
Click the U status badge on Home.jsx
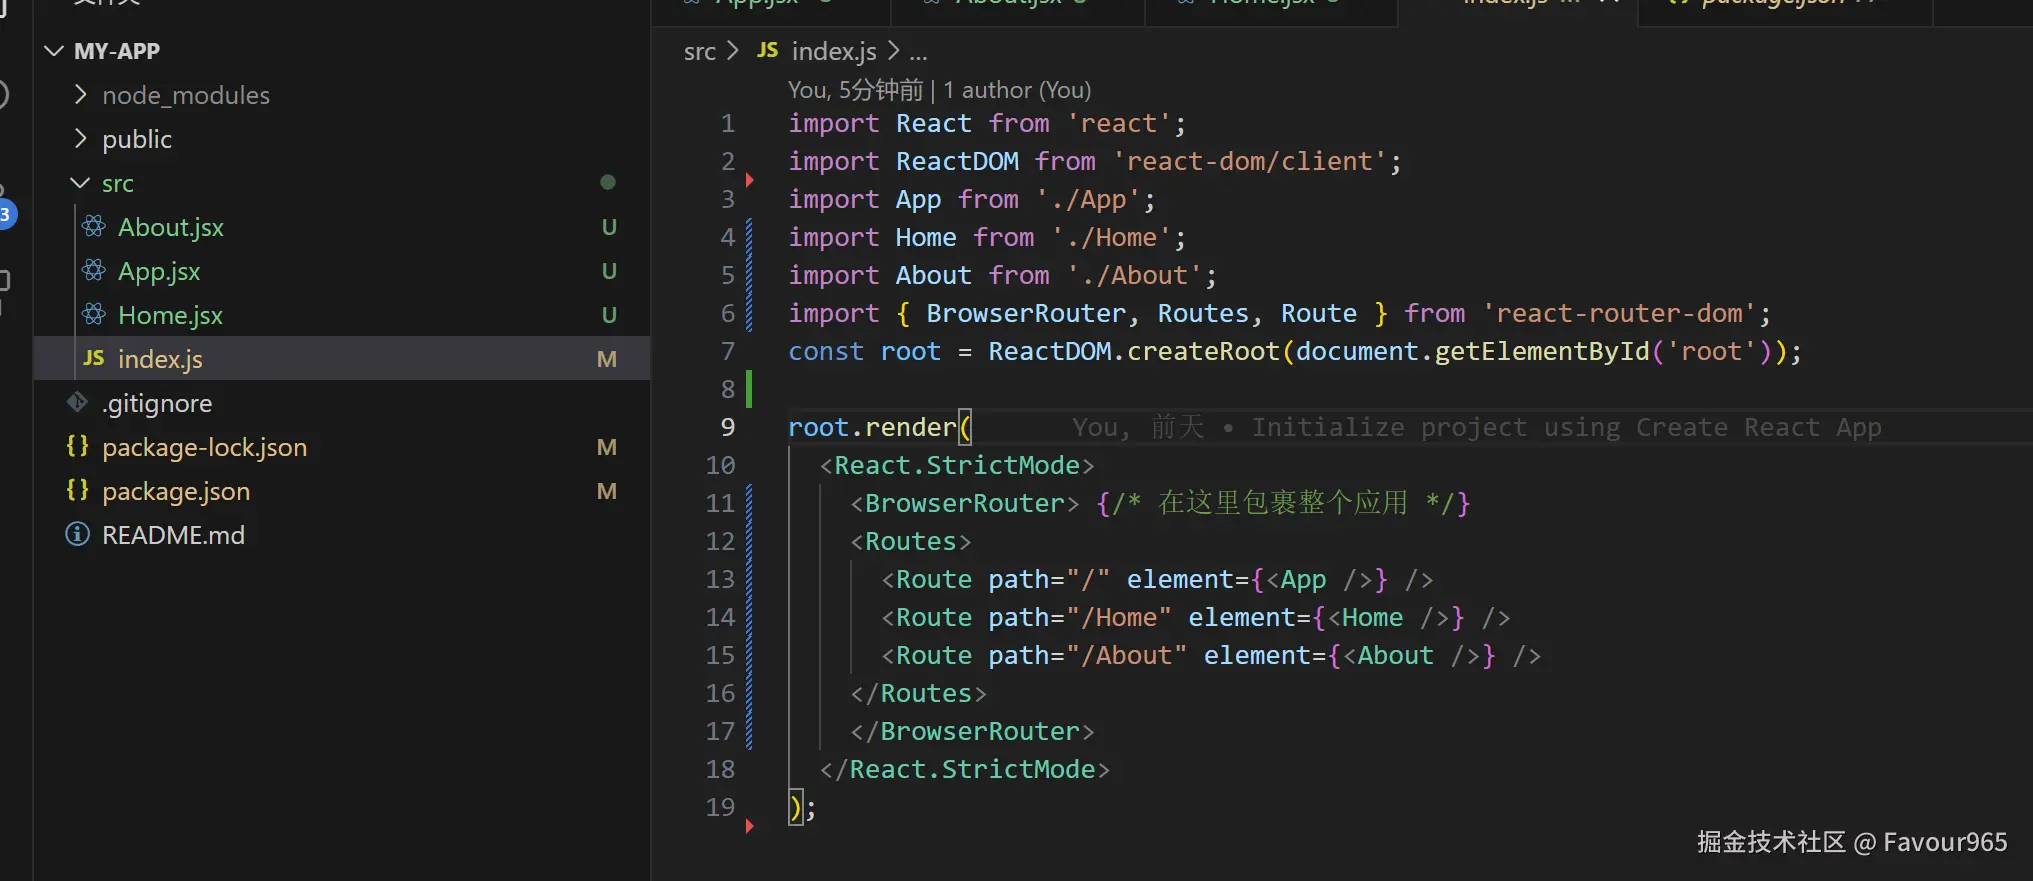(608, 315)
